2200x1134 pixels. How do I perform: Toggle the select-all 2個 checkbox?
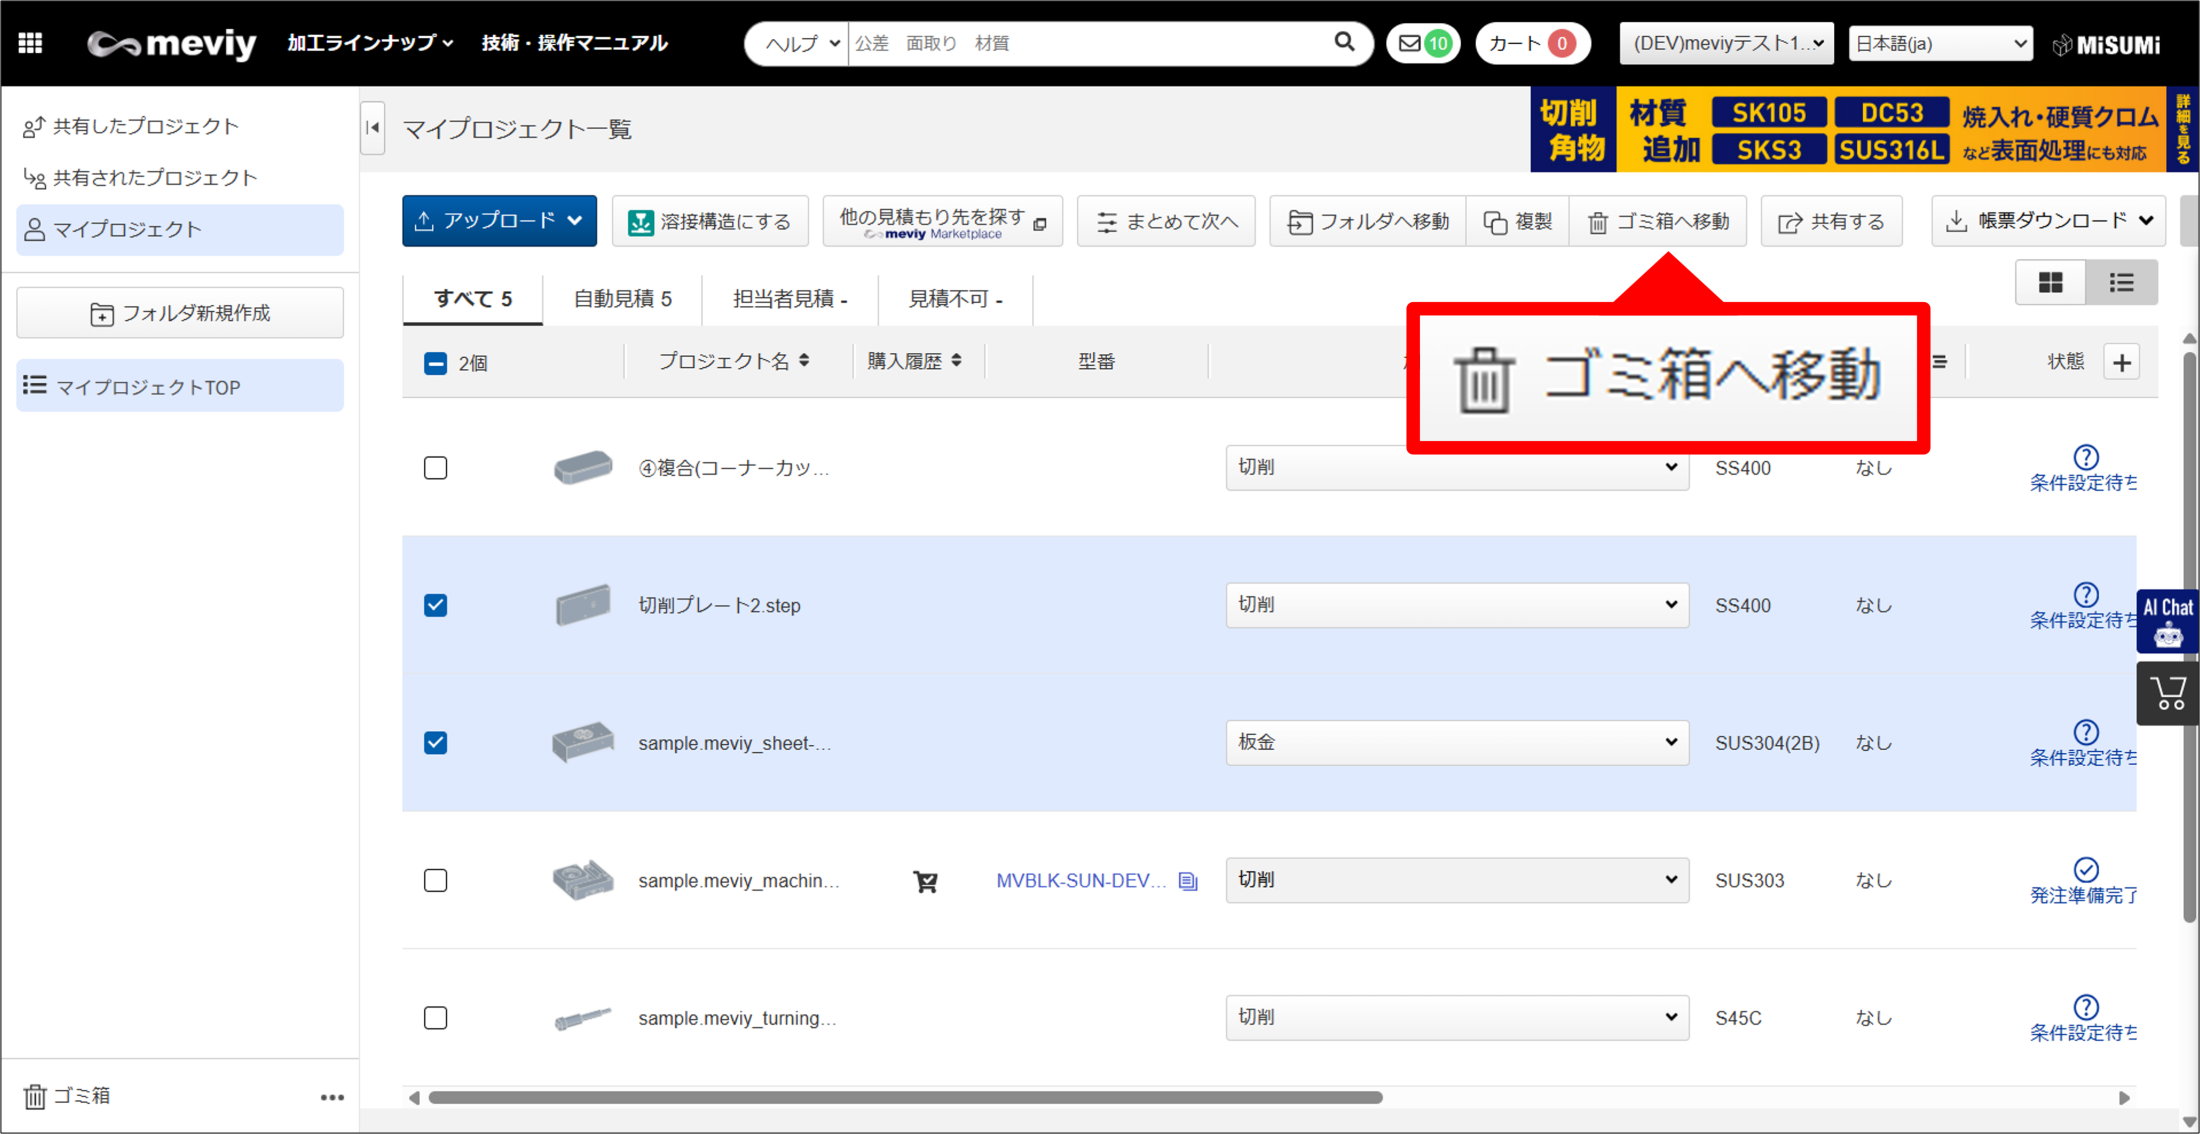pyautogui.click(x=435, y=363)
